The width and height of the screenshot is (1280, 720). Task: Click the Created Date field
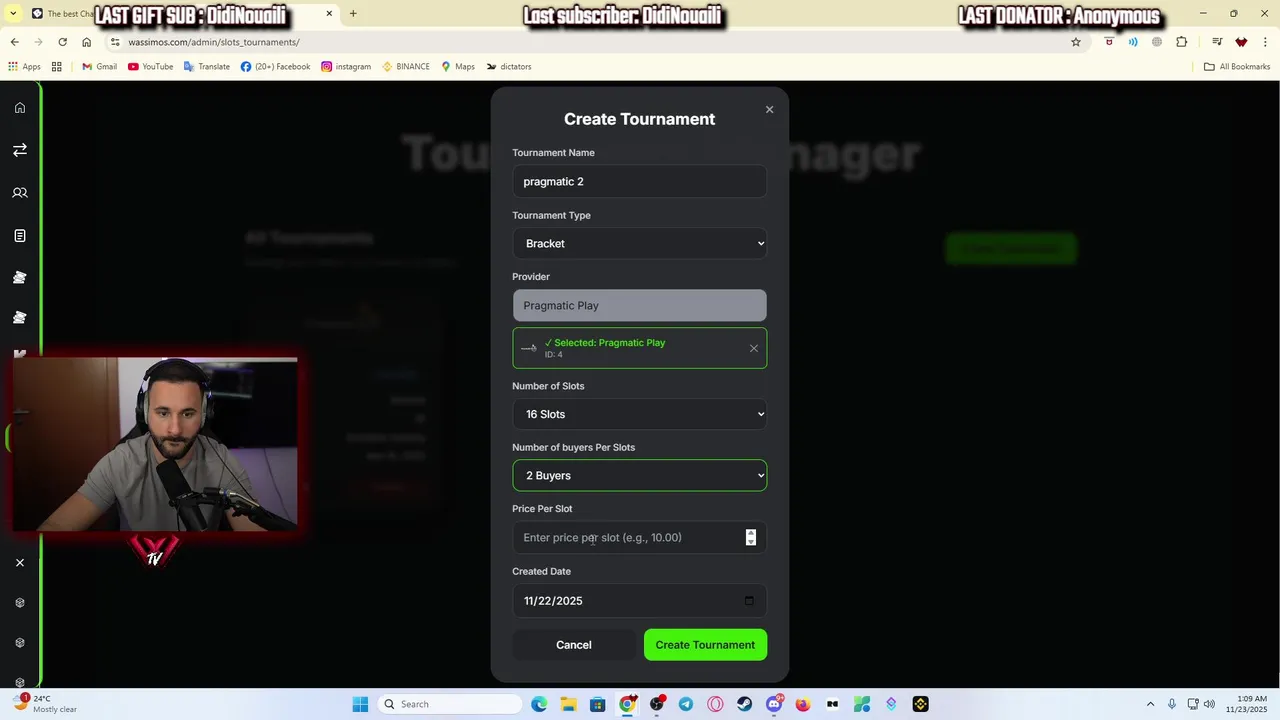pyautogui.click(x=640, y=601)
